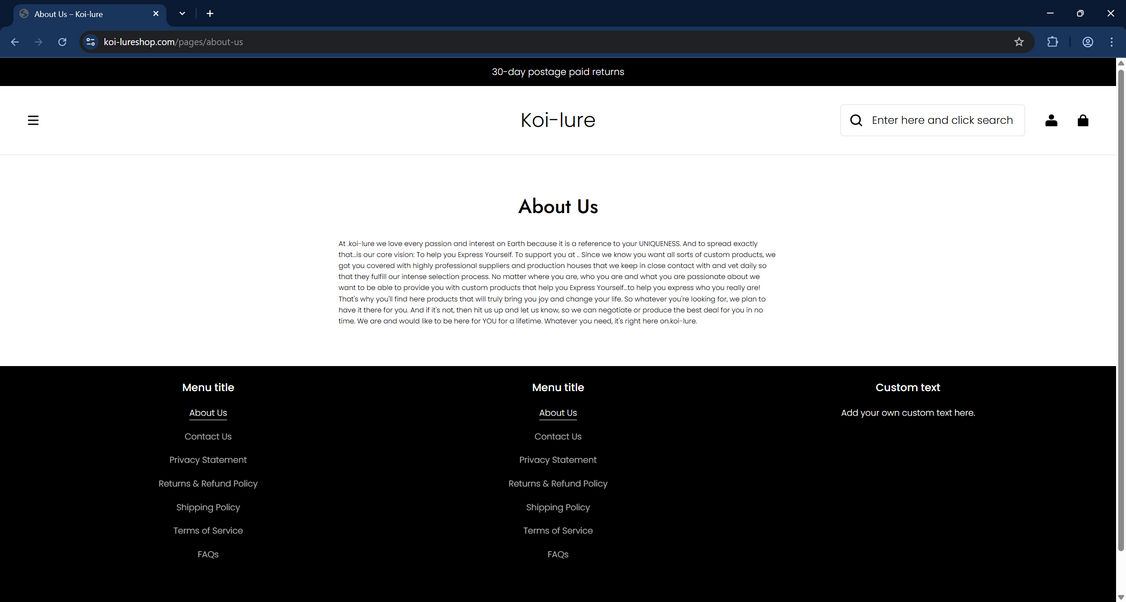Open Terms of Service in middle footer menu
Screen dimensions: 1126x602
(x=558, y=531)
